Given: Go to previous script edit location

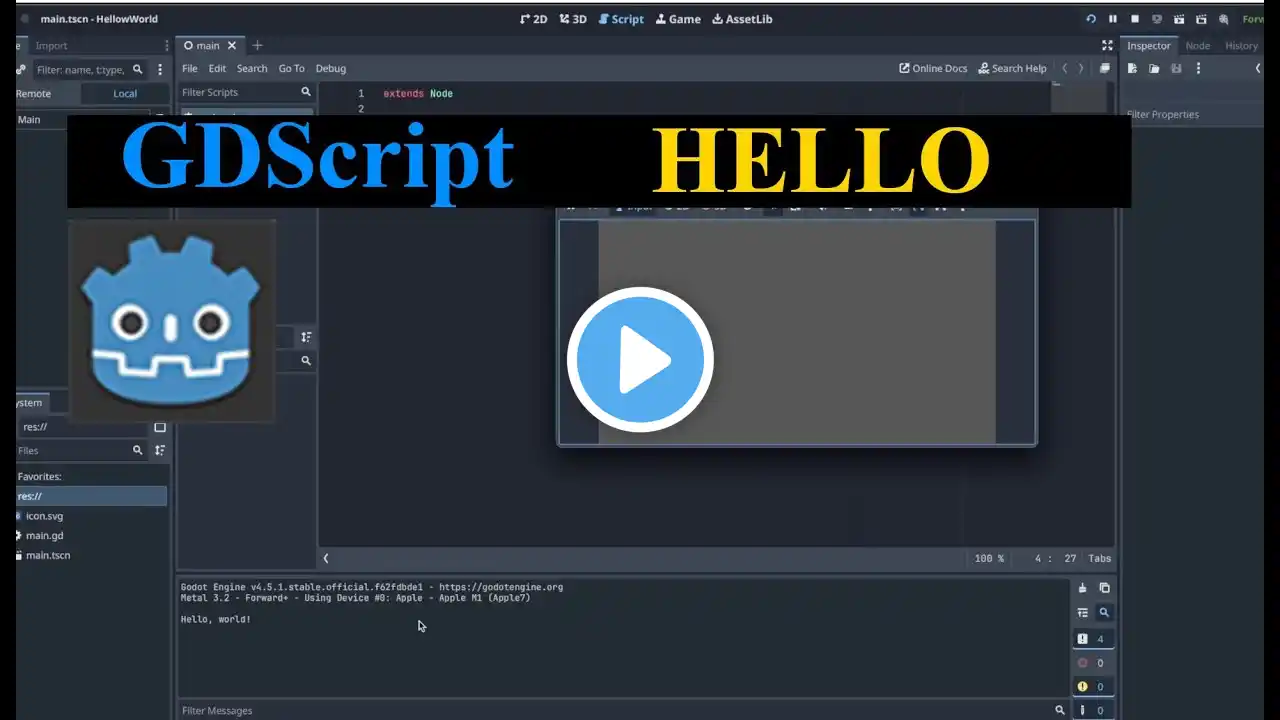Looking at the screenshot, I should click(1064, 68).
